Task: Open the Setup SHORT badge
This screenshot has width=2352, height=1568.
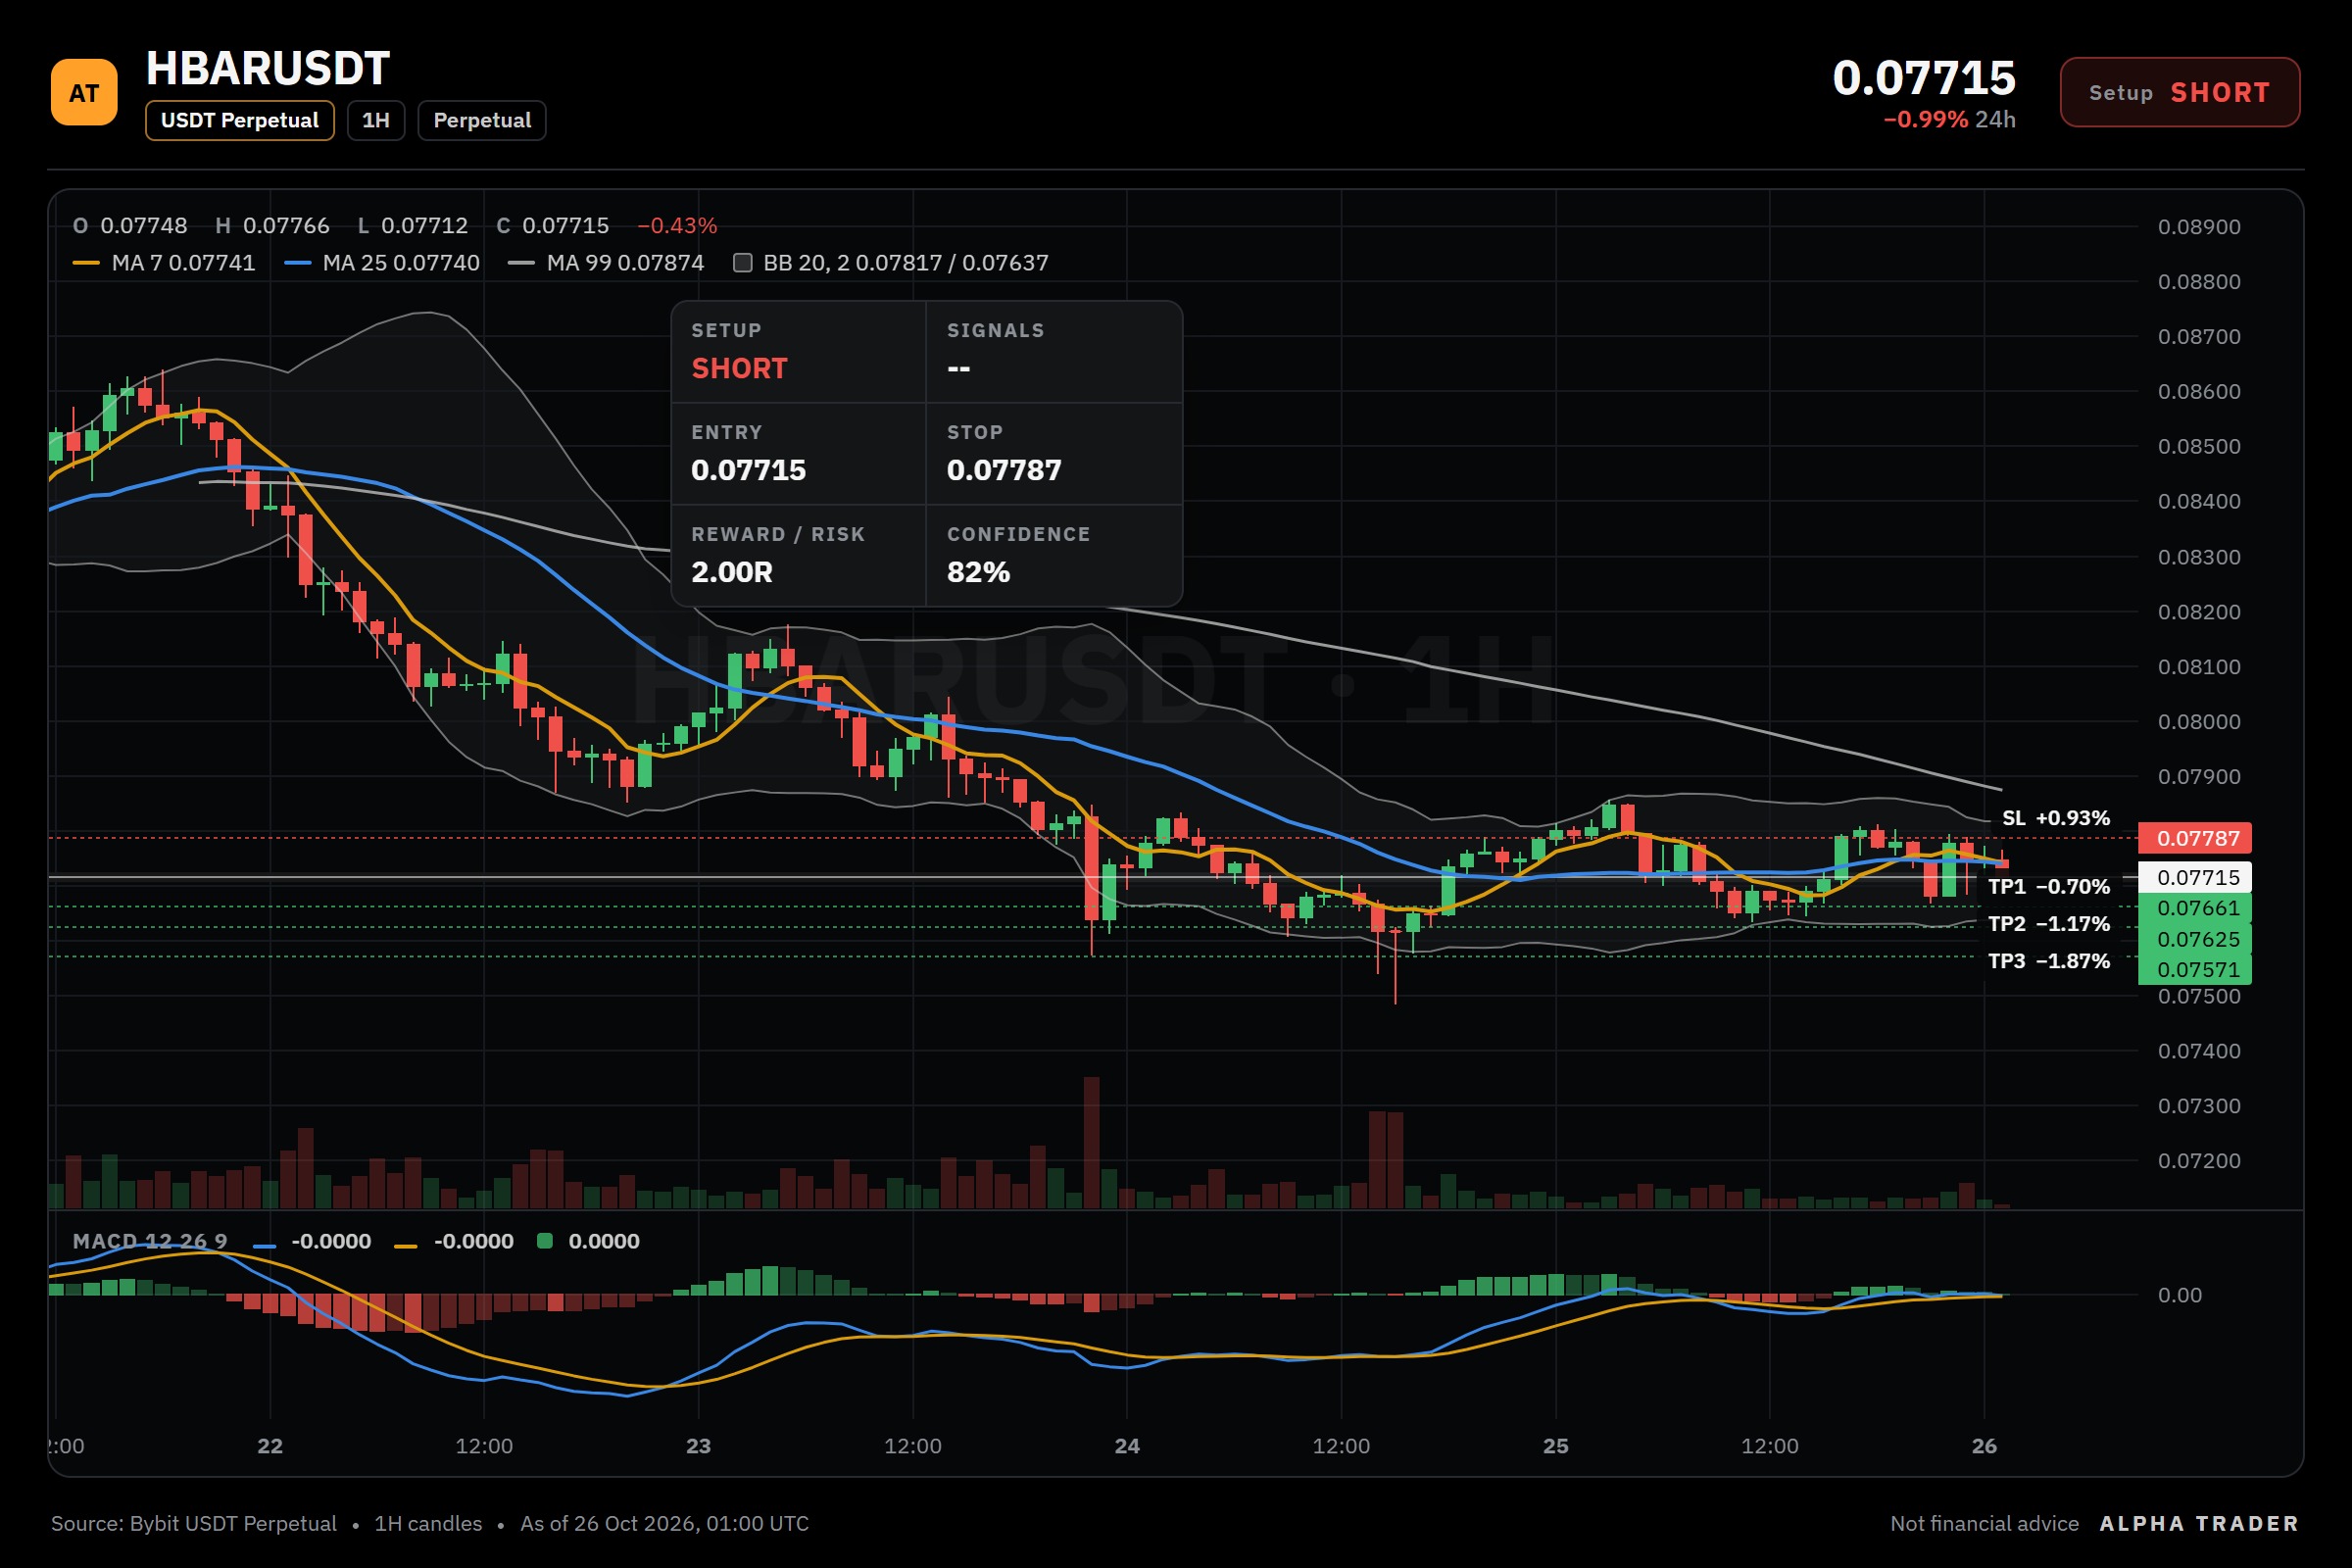Action: 2180,92
